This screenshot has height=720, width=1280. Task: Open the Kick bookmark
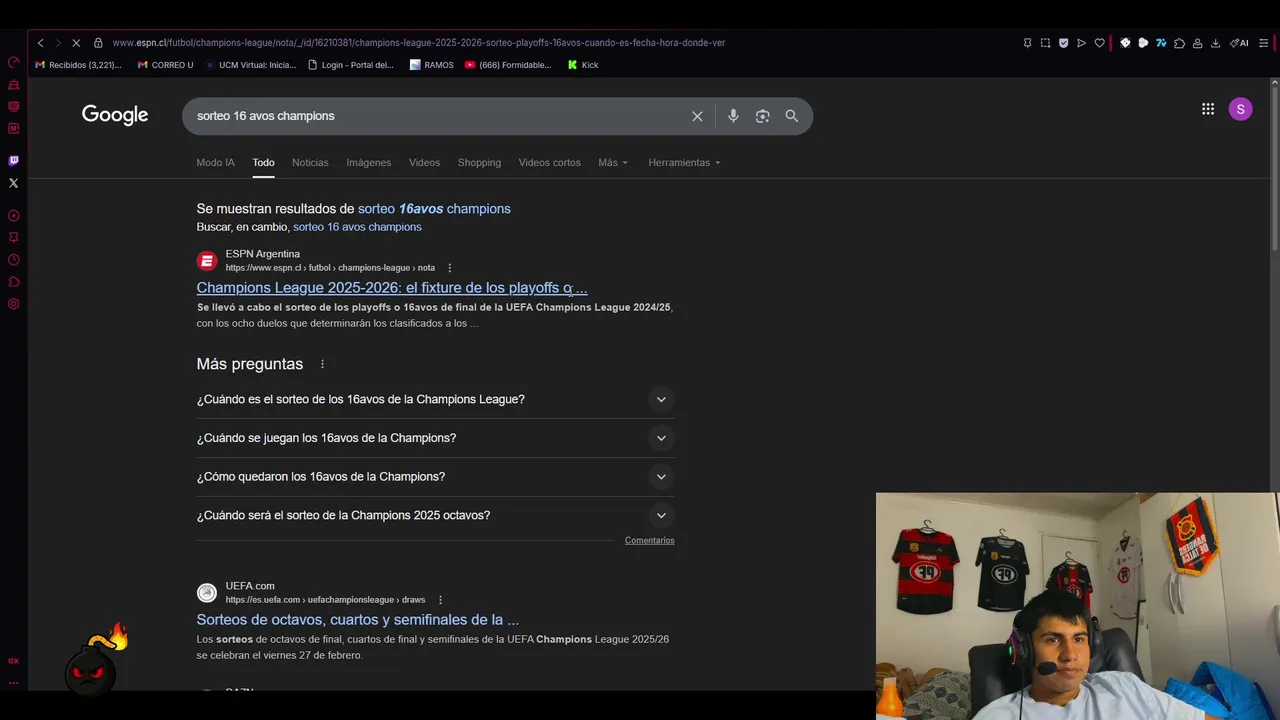(583, 65)
